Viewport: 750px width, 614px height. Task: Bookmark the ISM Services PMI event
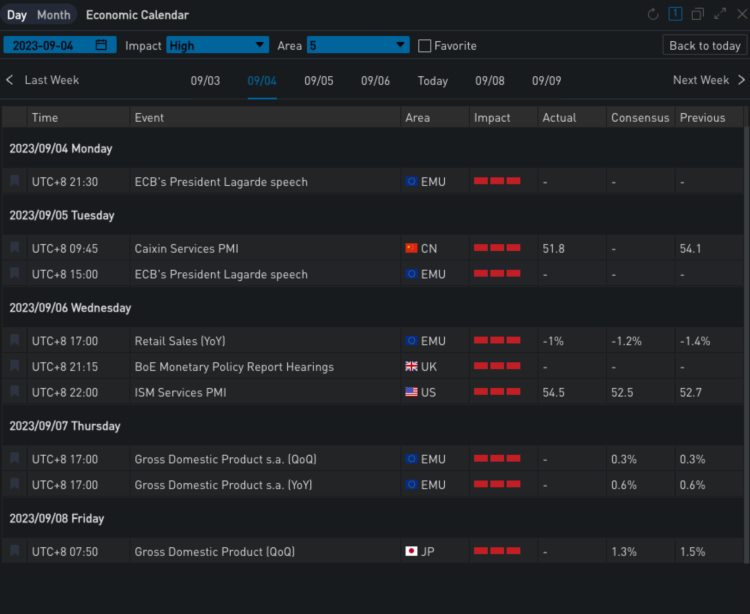15,392
